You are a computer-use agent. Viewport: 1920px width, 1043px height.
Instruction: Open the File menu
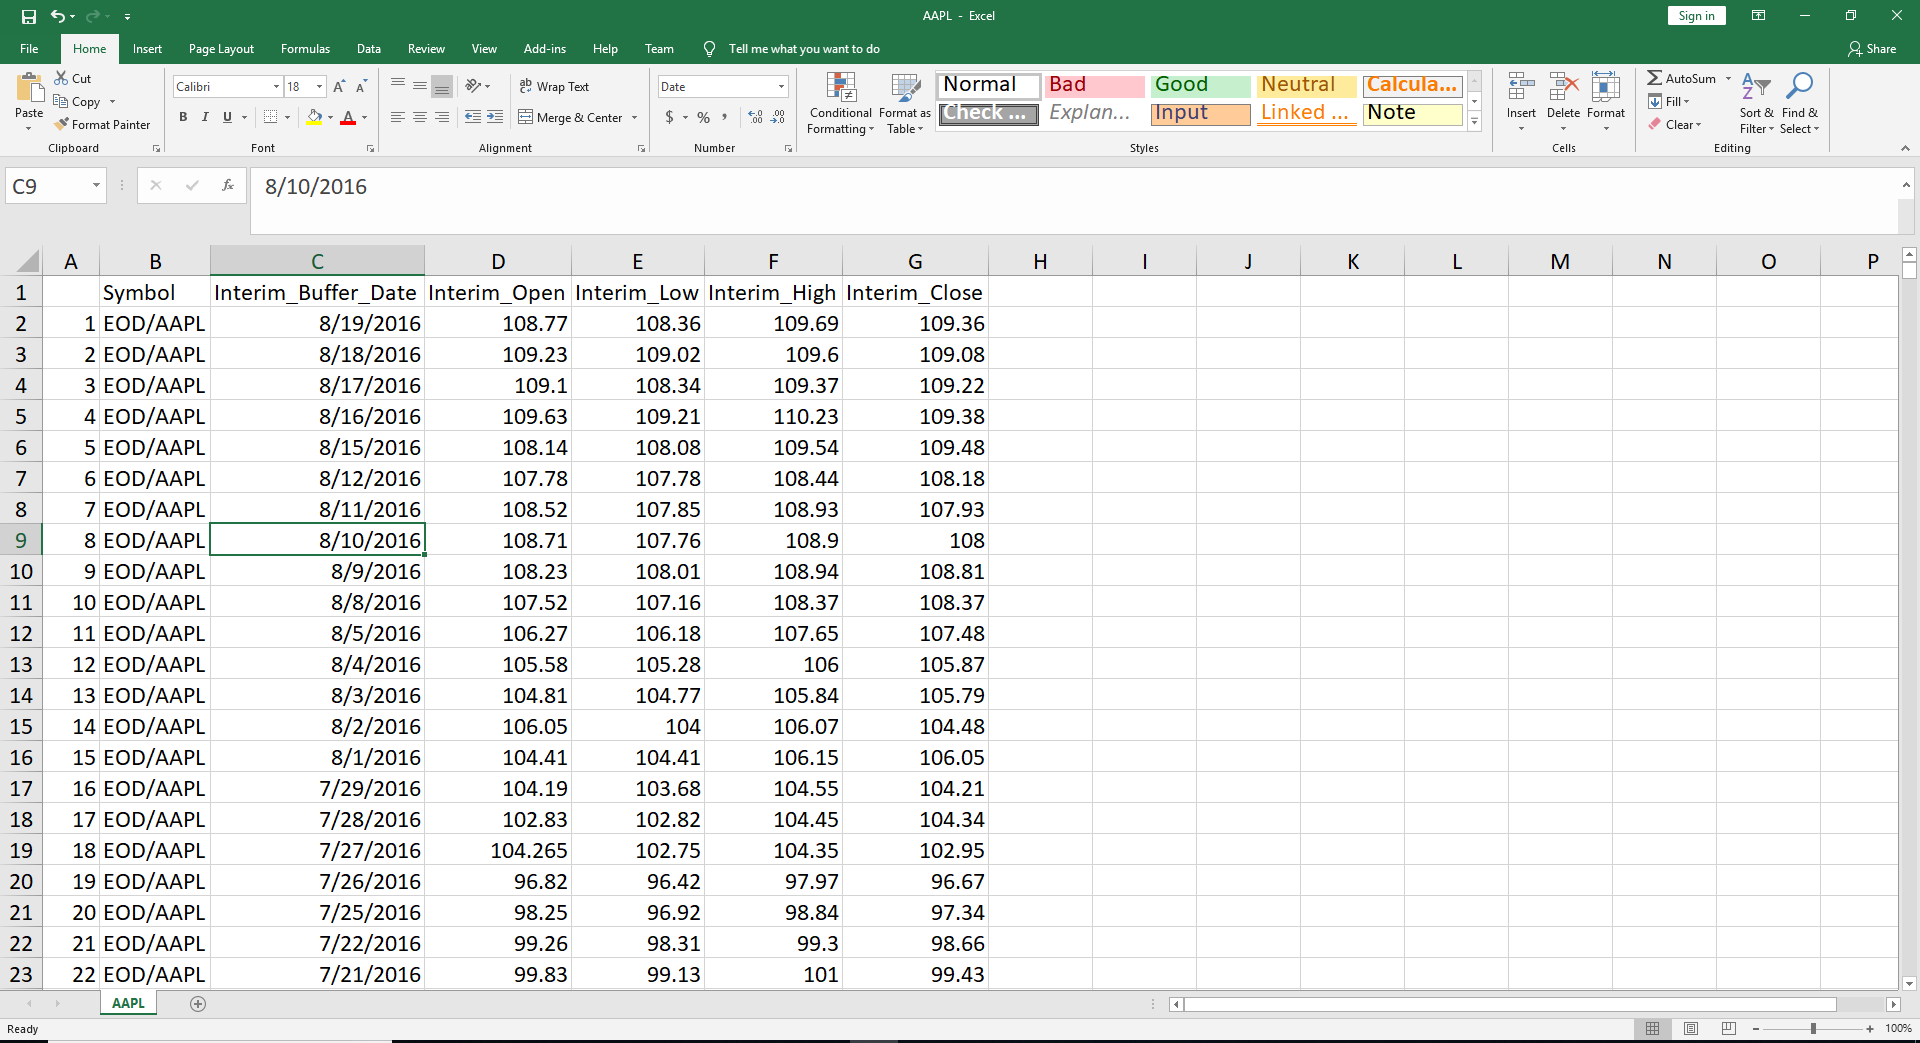pos(29,49)
